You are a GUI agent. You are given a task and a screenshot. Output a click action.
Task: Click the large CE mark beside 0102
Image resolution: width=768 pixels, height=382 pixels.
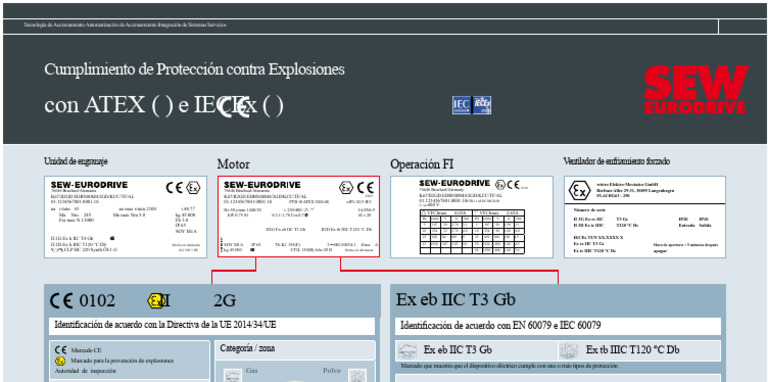pos(62,300)
